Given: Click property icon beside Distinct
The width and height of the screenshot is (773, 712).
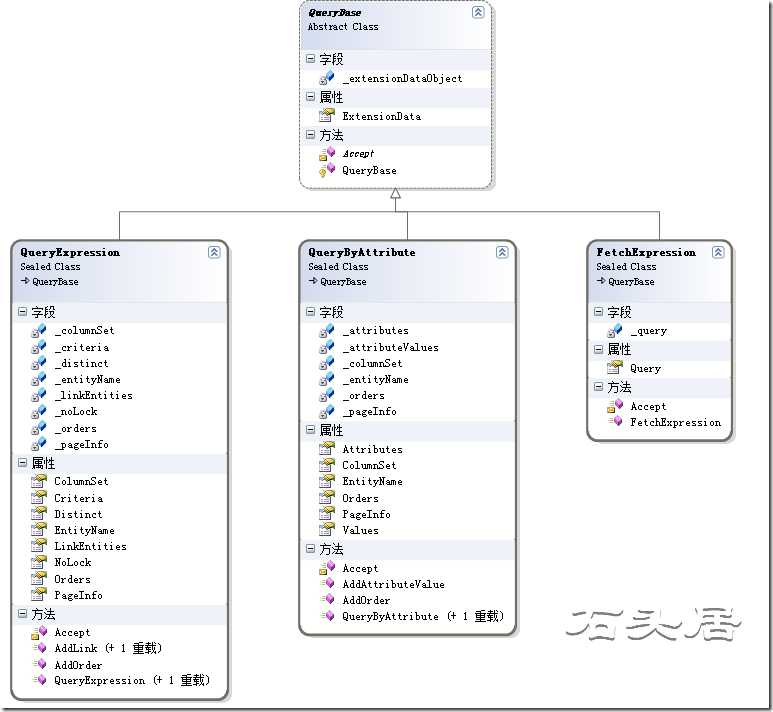Looking at the screenshot, I should click(38, 514).
